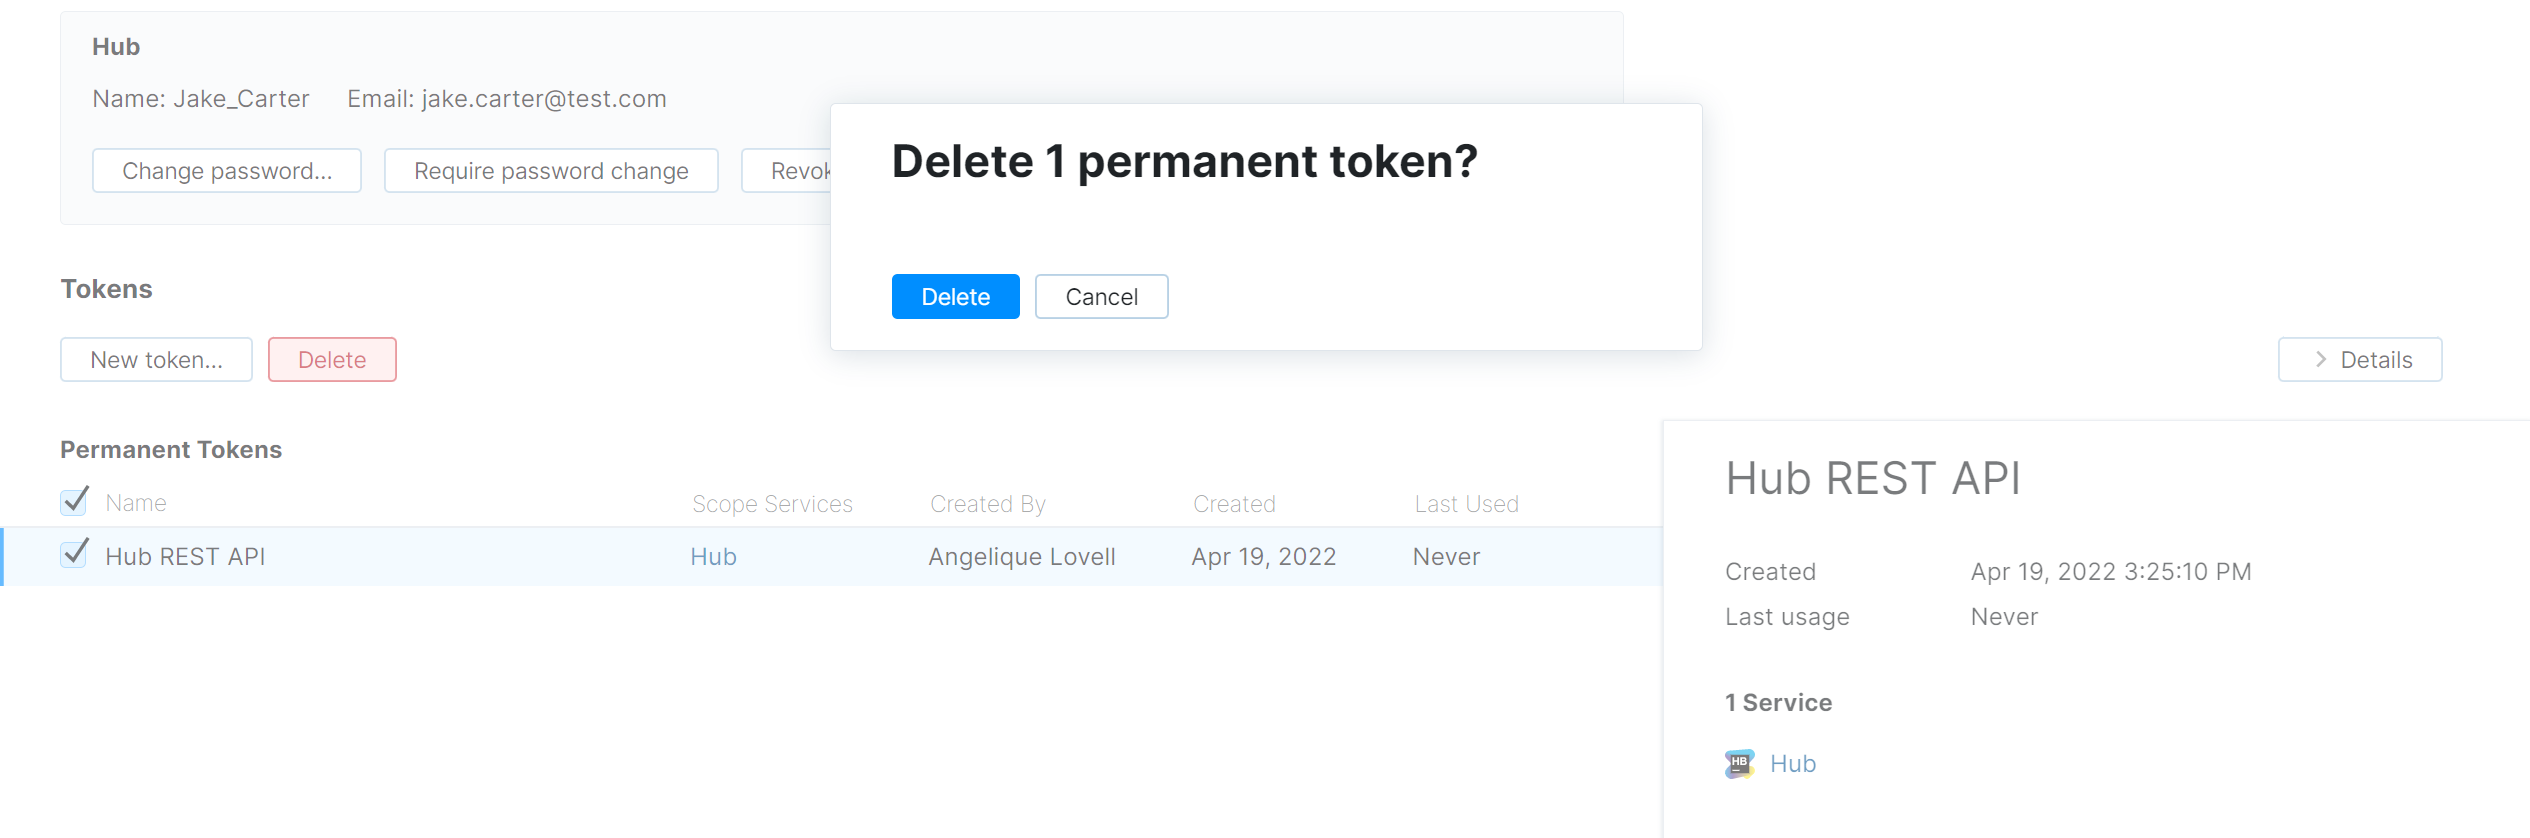The image size is (2530, 838).
Task: Open the Change password dialog
Action: point(226,170)
